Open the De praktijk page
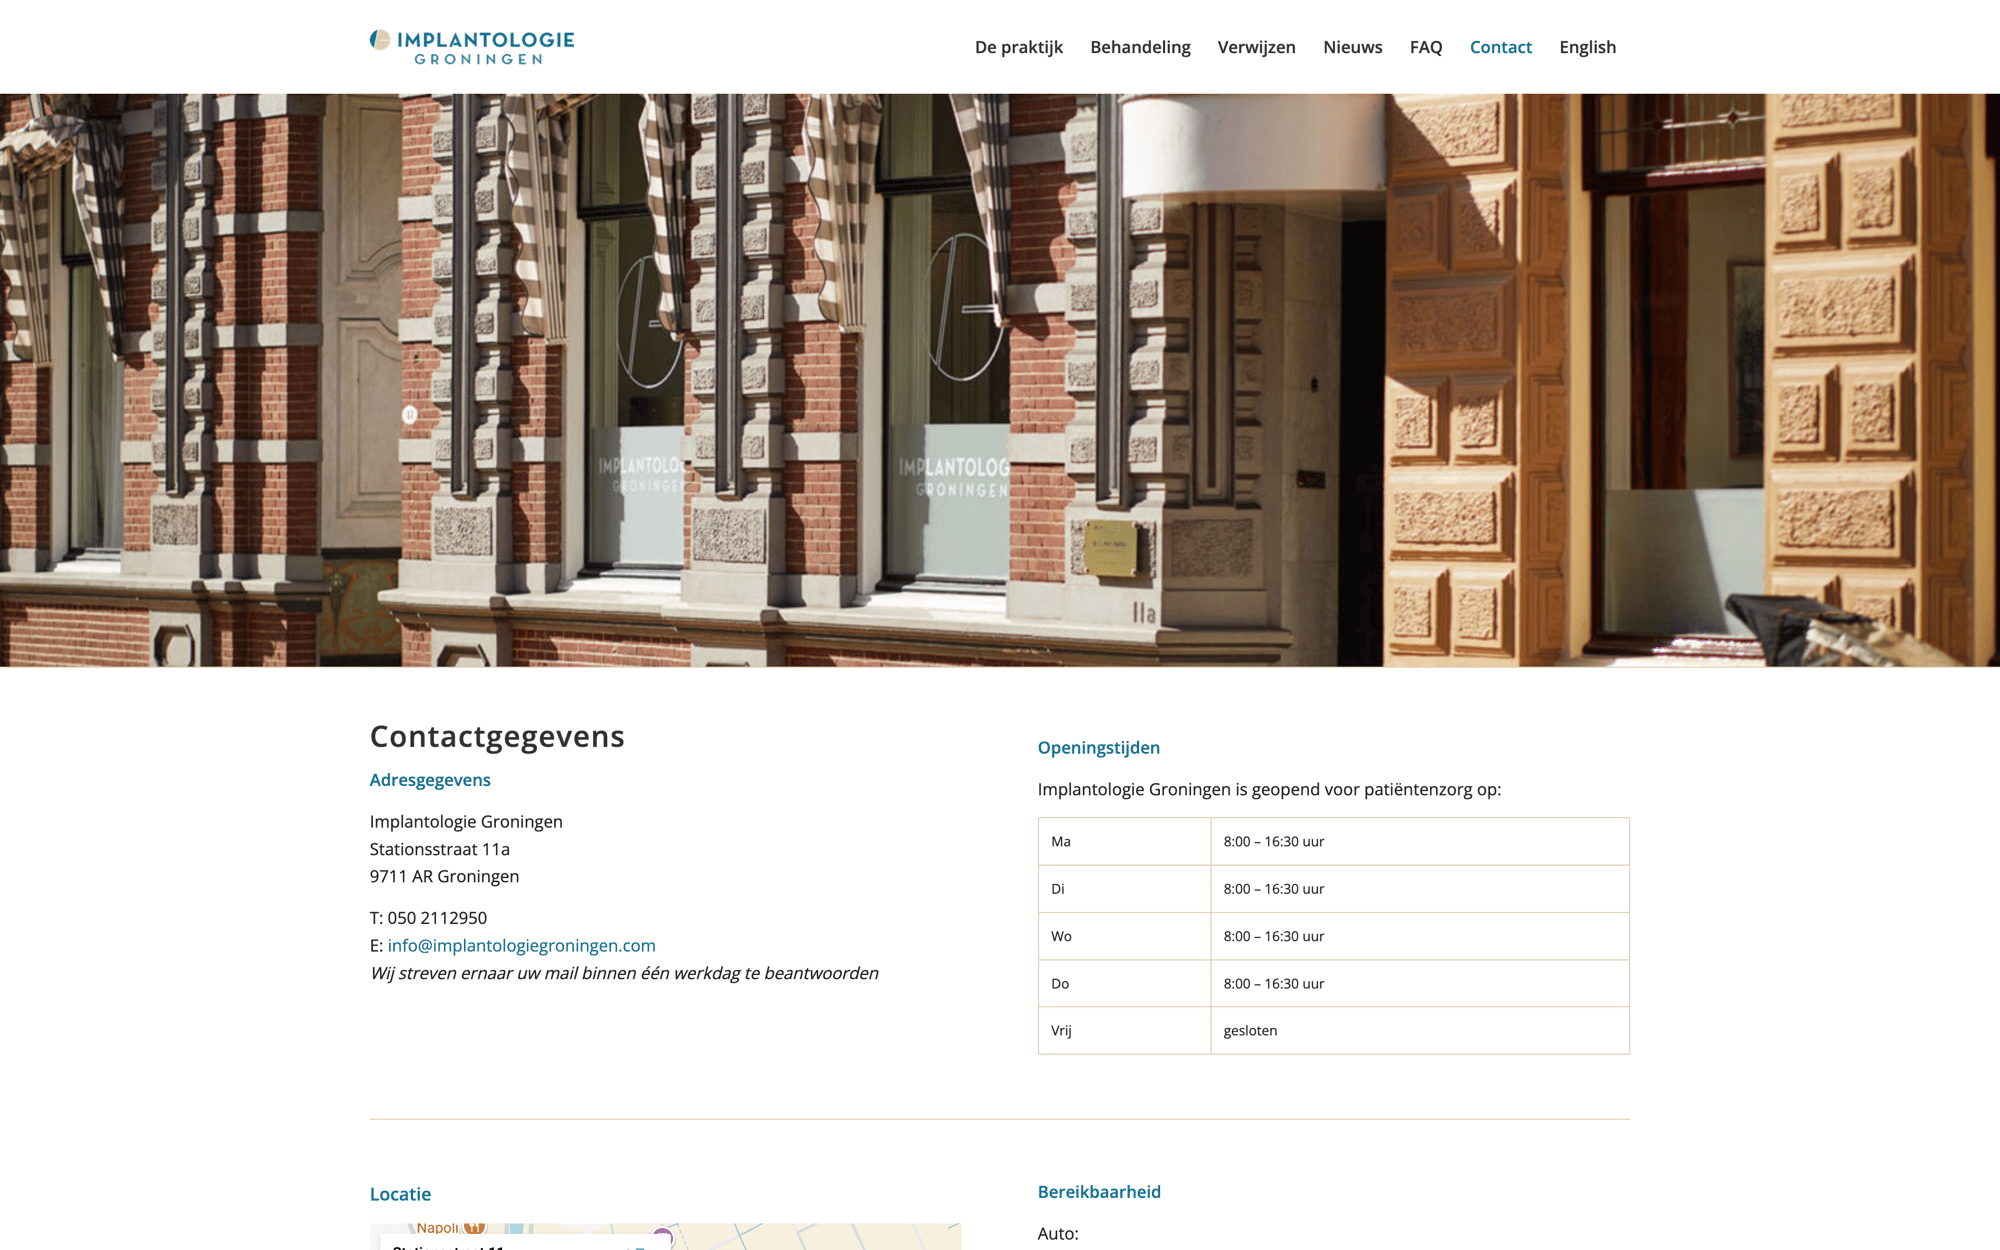This screenshot has width=2000, height=1250. [1019, 47]
